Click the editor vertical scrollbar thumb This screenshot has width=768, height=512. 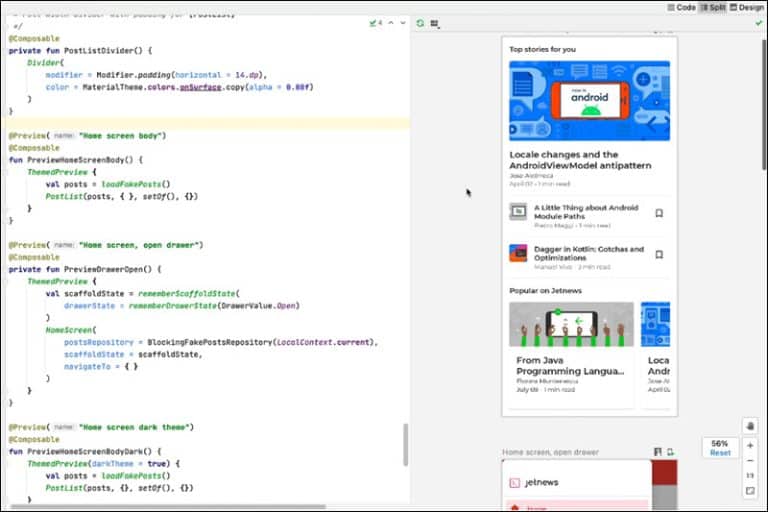[405, 444]
